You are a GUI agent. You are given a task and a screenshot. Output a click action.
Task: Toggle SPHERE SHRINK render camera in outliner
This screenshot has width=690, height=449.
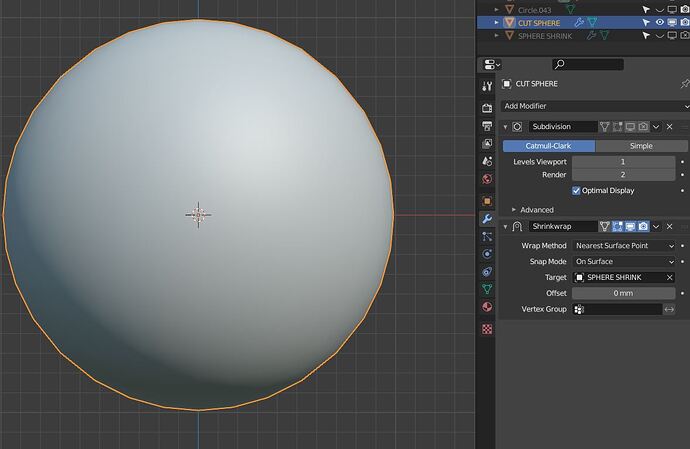[x=685, y=36]
